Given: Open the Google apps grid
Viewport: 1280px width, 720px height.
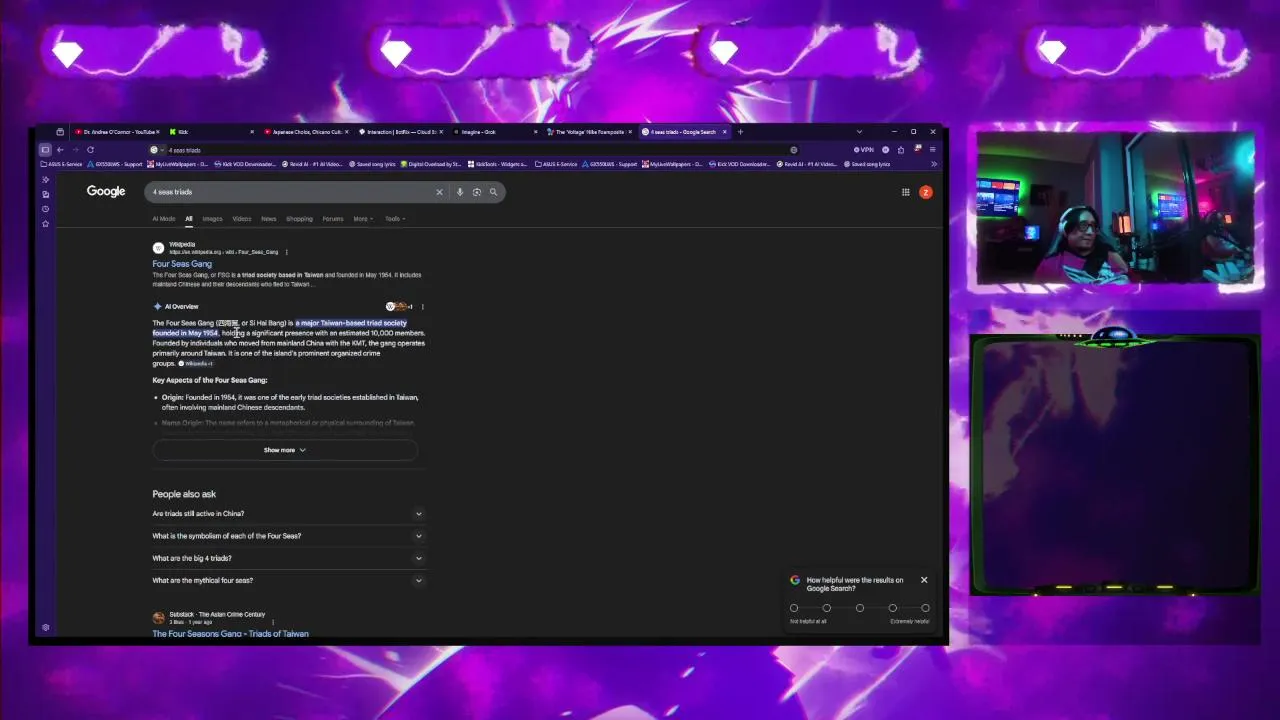Looking at the screenshot, I should click(x=906, y=192).
